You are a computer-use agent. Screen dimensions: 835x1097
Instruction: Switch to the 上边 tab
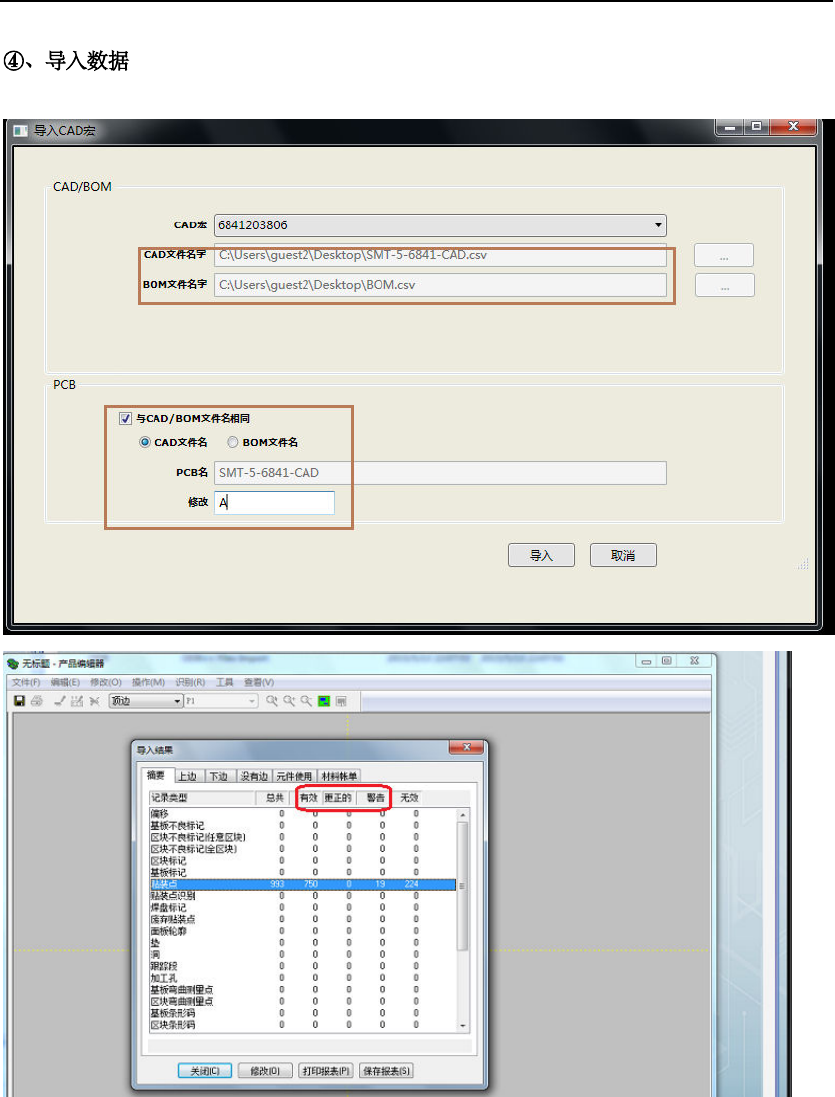[187, 777]
